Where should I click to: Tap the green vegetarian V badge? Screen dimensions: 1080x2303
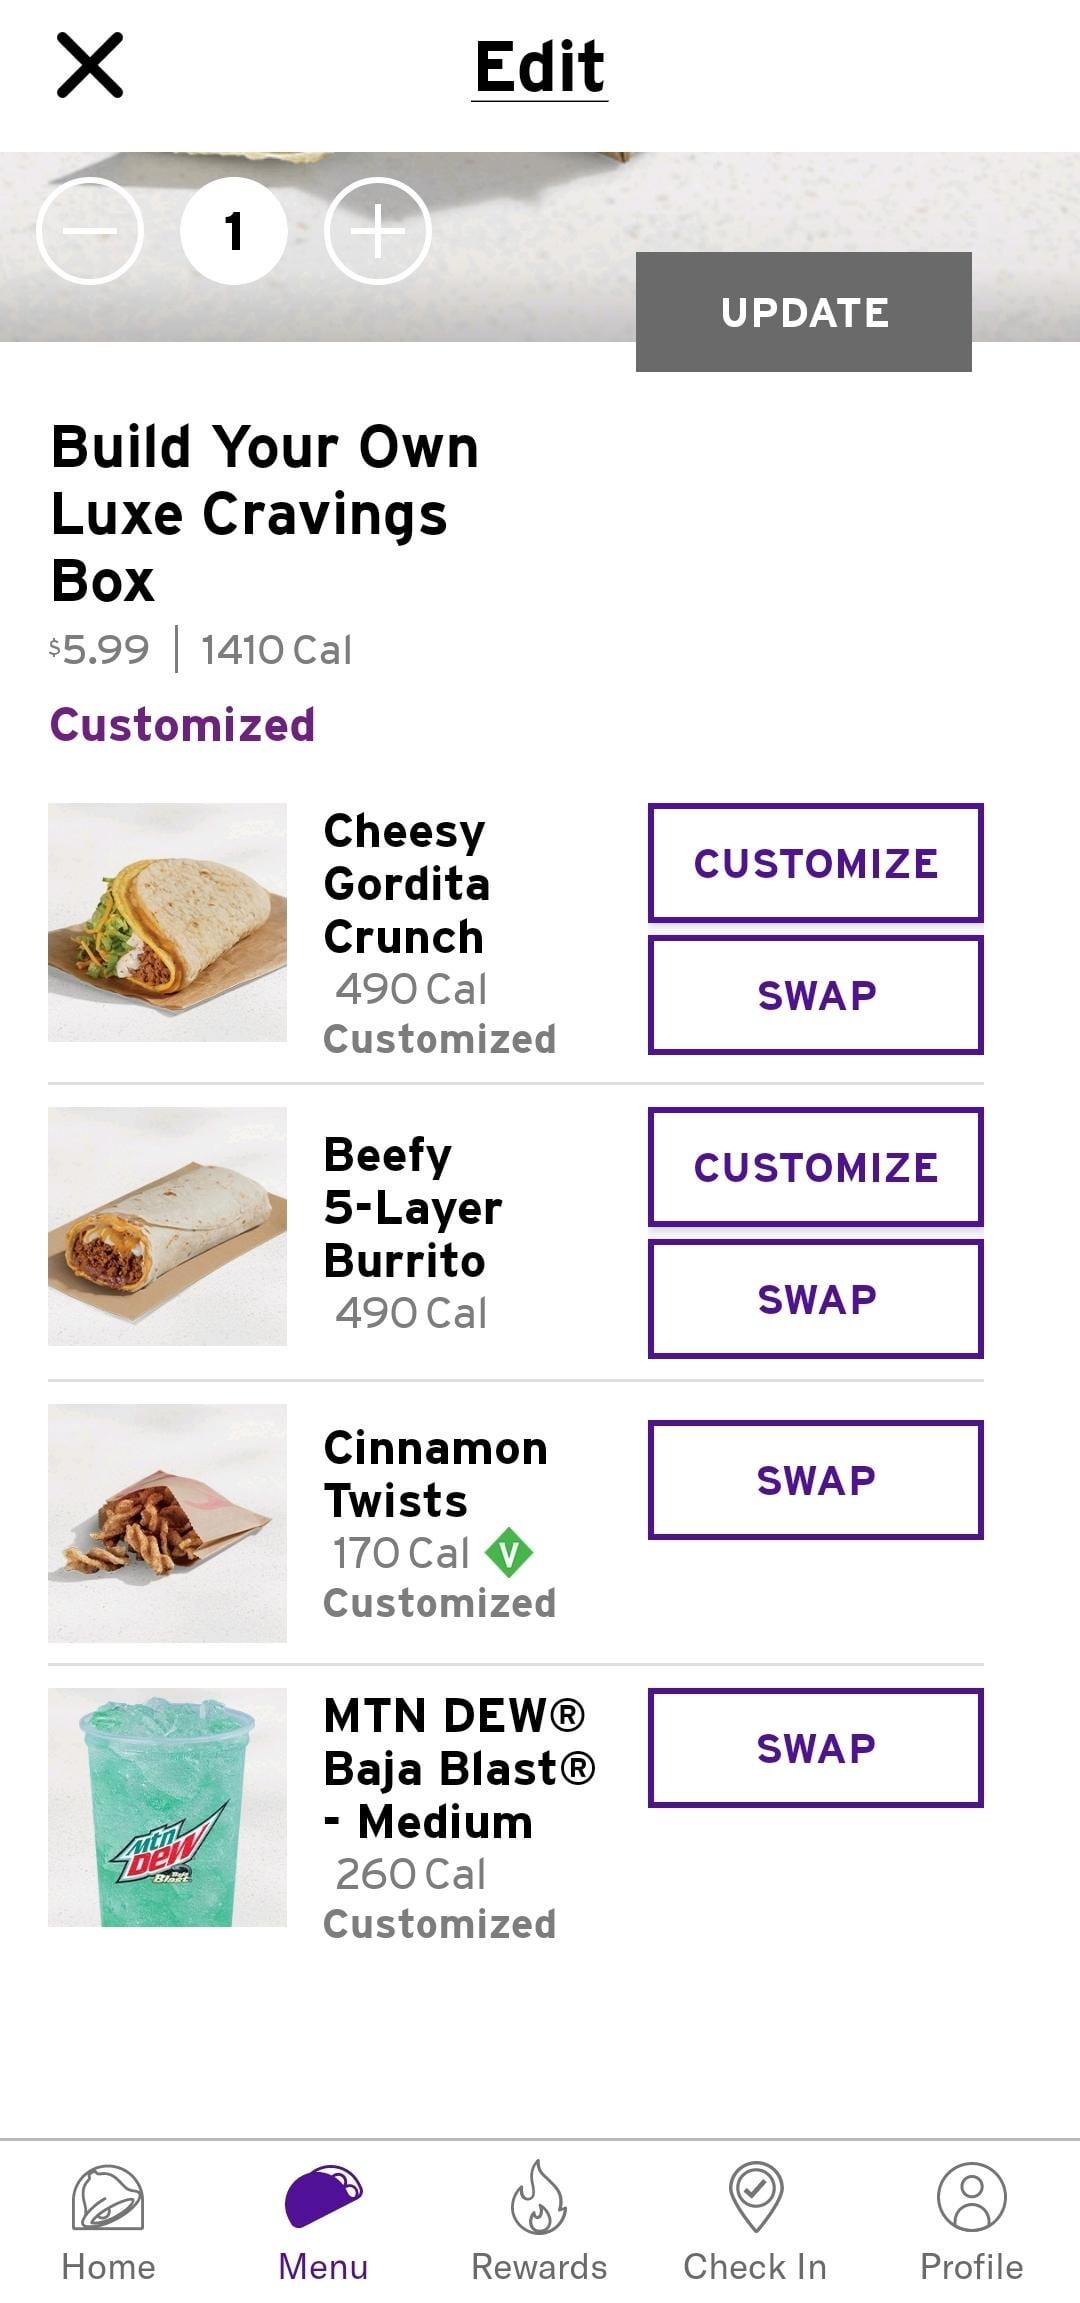coord(509,1553)
